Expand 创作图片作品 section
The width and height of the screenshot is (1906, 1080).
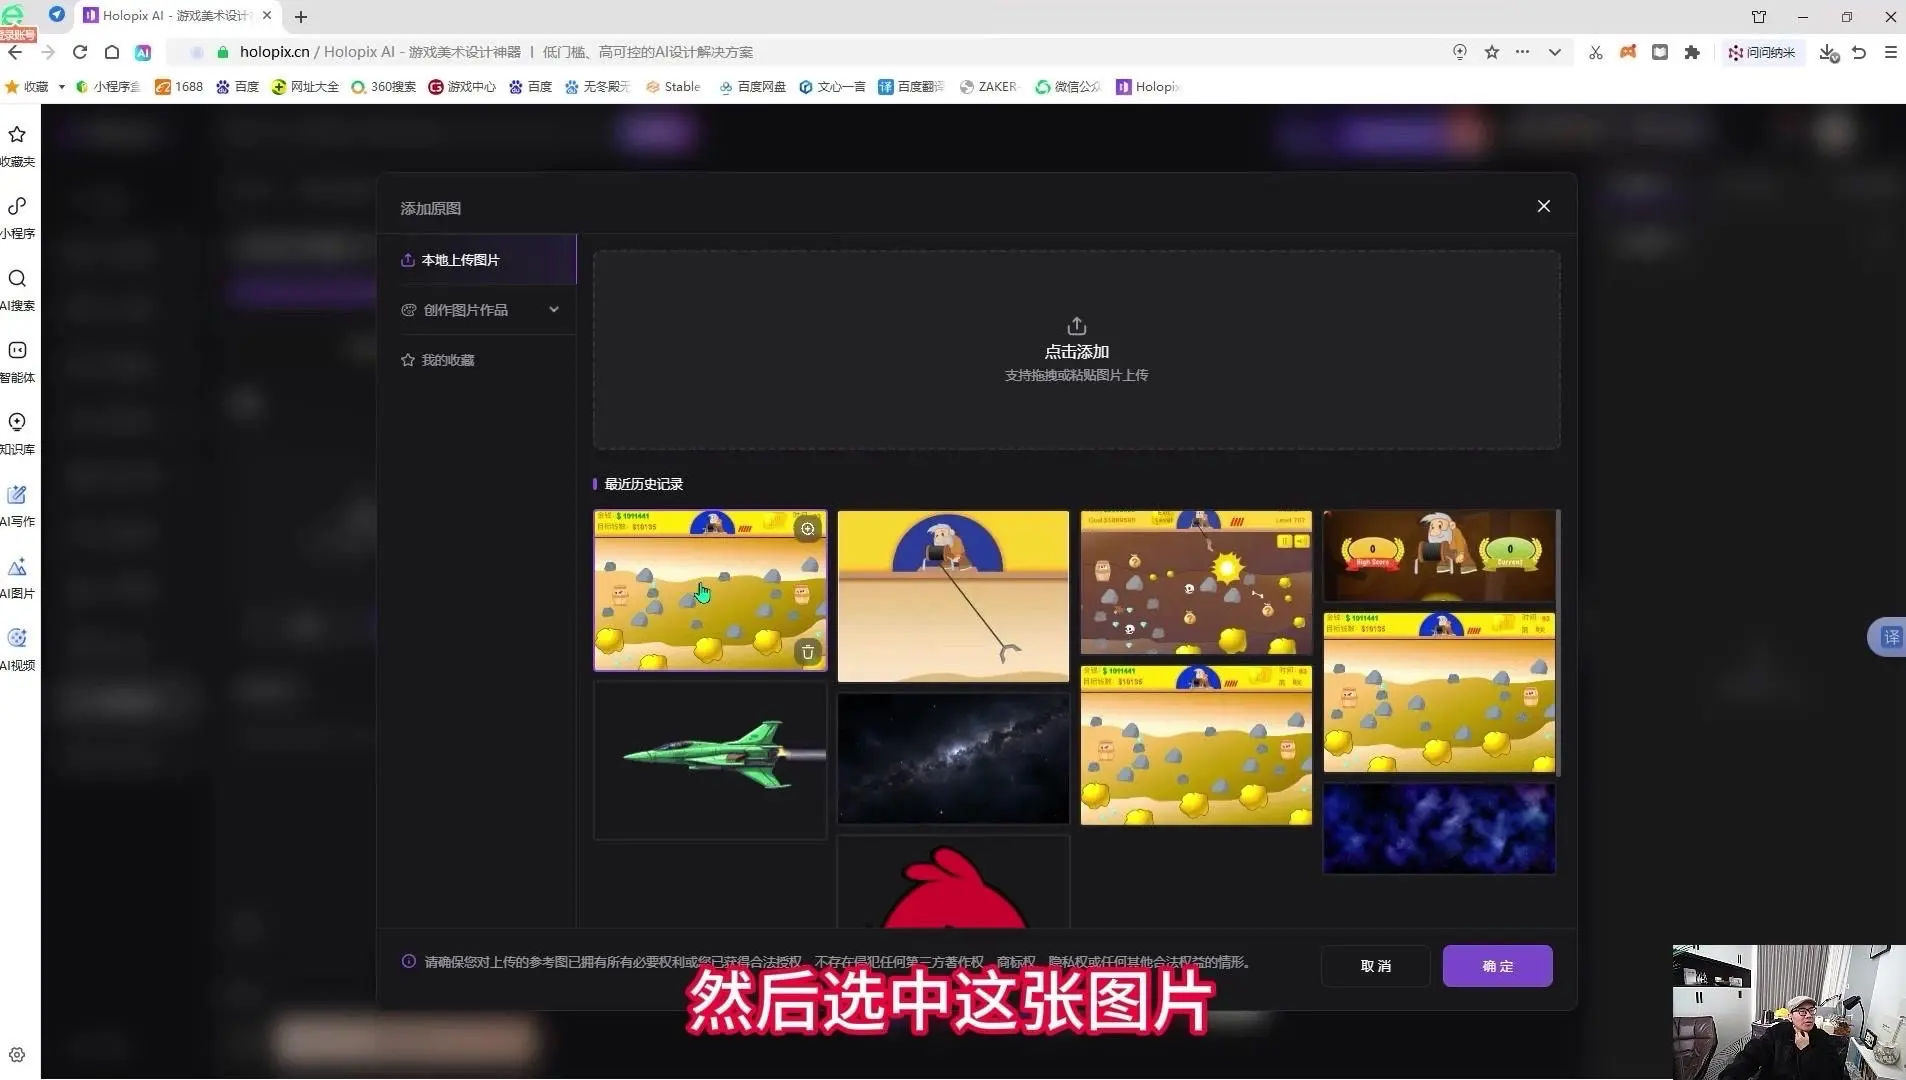point(480,310)
